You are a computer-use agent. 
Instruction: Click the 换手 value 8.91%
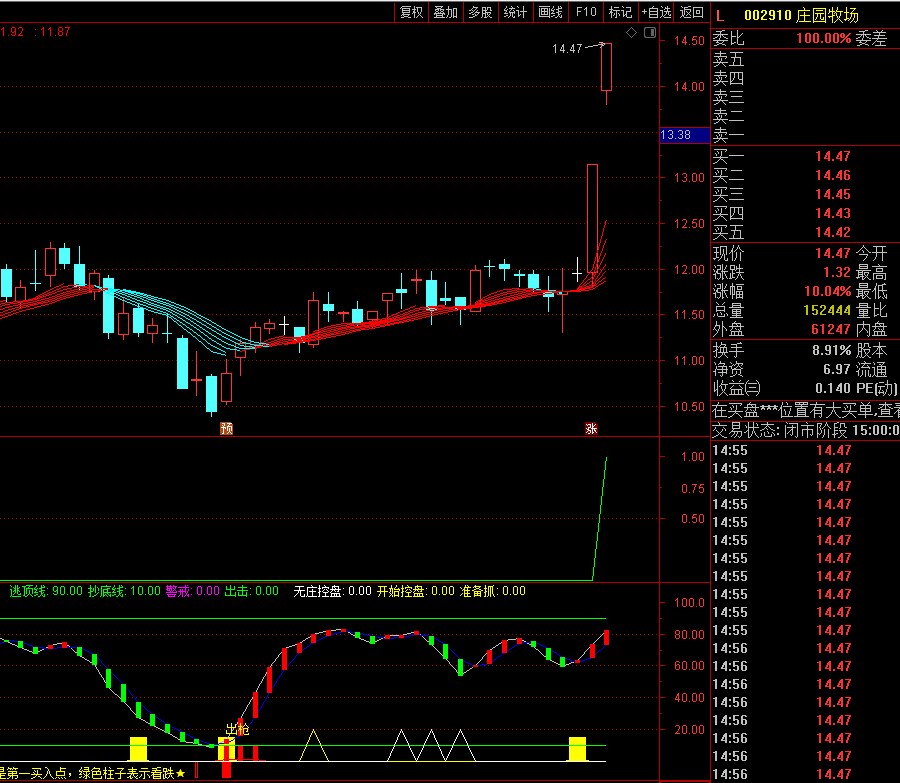[x=832, y=350]
